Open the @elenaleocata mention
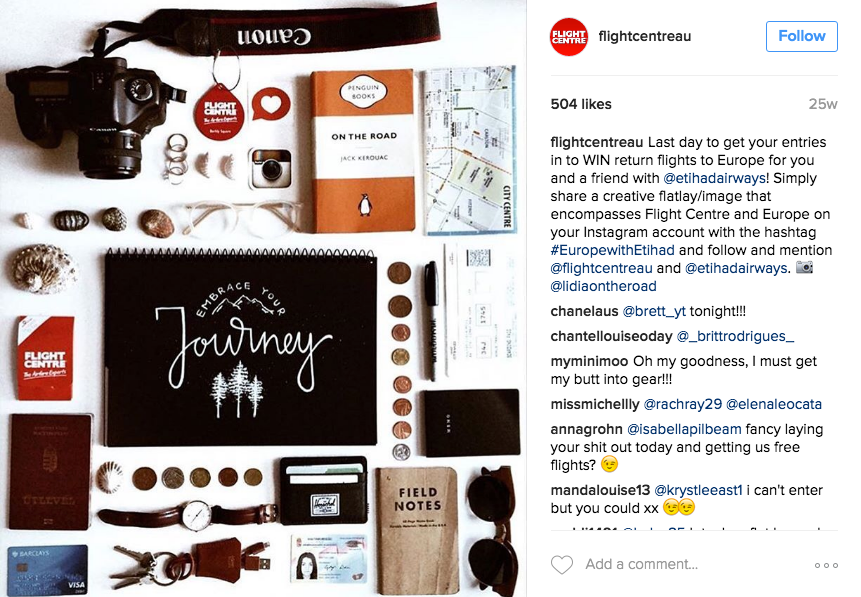This screenshot has width=861, height=597. point(774,405)
